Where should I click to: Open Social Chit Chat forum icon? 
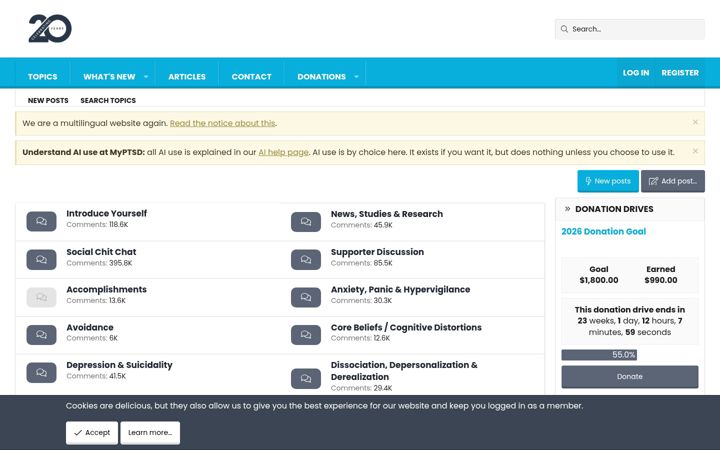coord(41,259)
